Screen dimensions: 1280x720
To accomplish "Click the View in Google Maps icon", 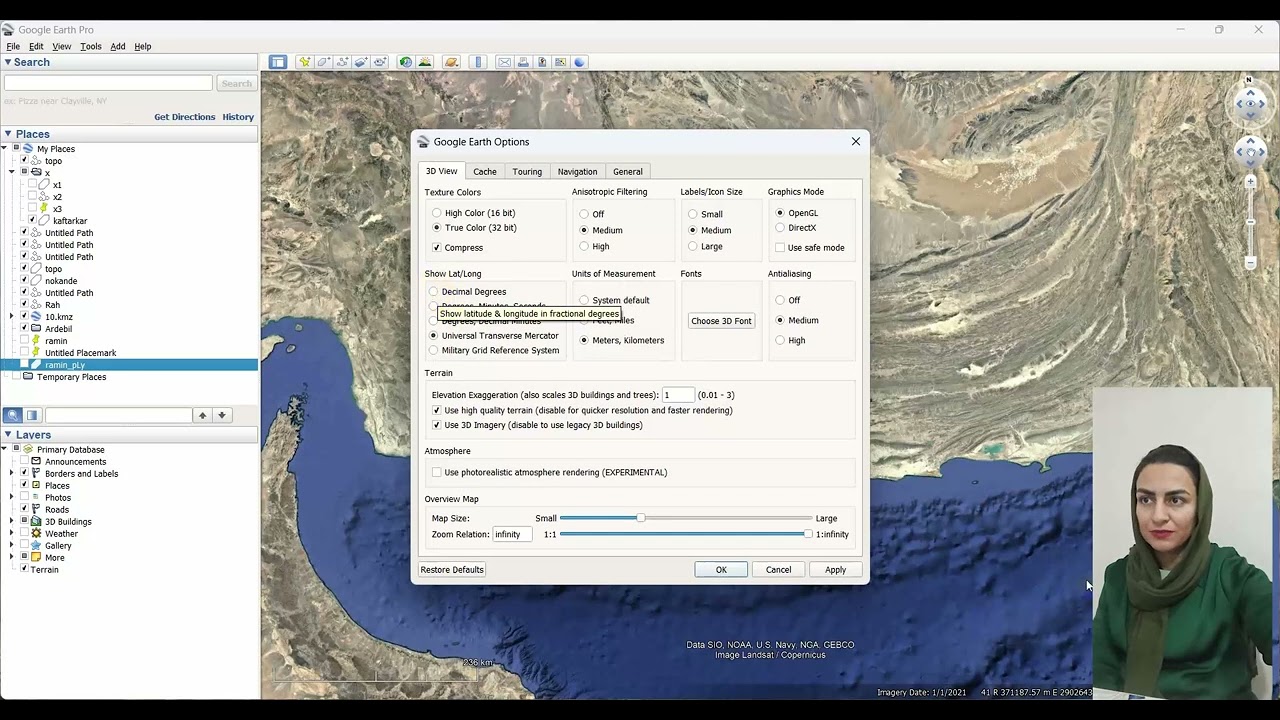I will [x=561, y=62].
